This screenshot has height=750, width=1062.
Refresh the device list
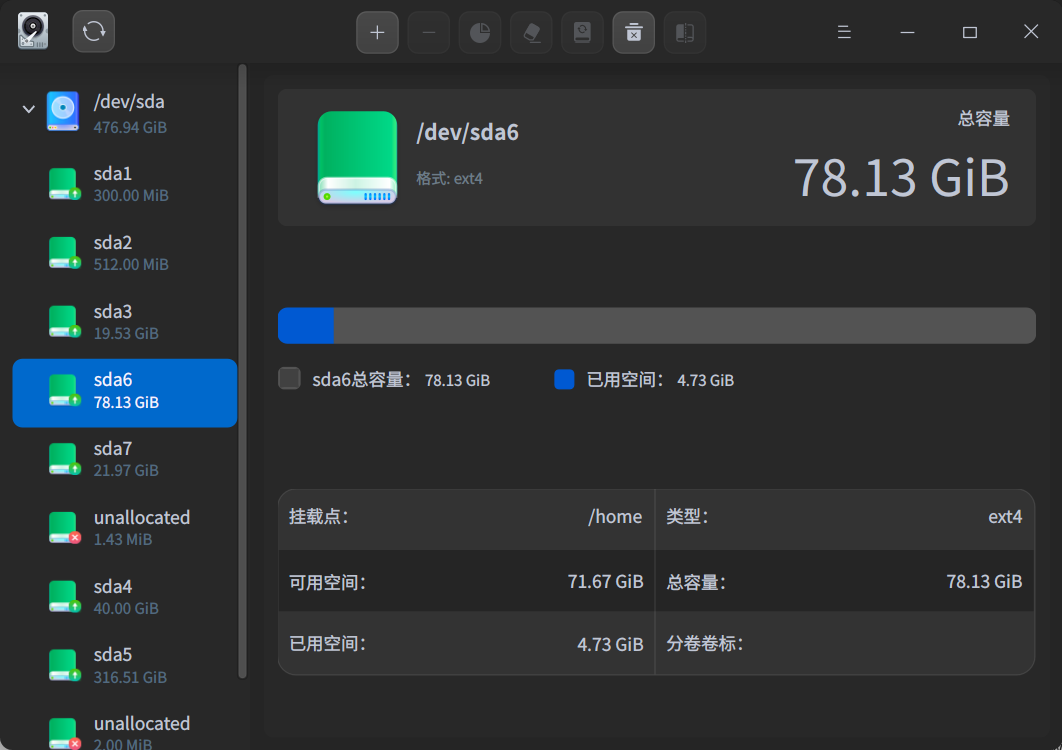point(93,31)
